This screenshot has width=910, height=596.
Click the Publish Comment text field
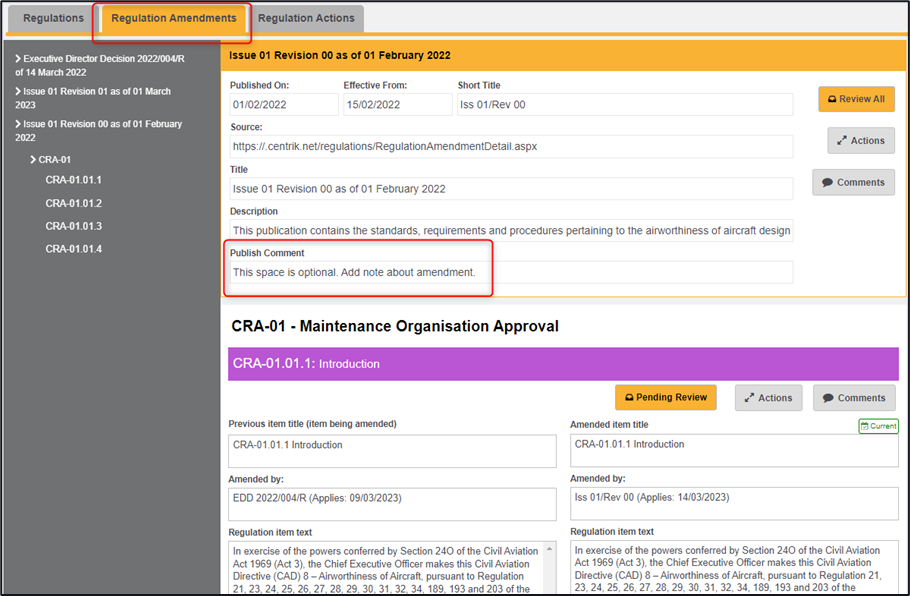point(510,272)
